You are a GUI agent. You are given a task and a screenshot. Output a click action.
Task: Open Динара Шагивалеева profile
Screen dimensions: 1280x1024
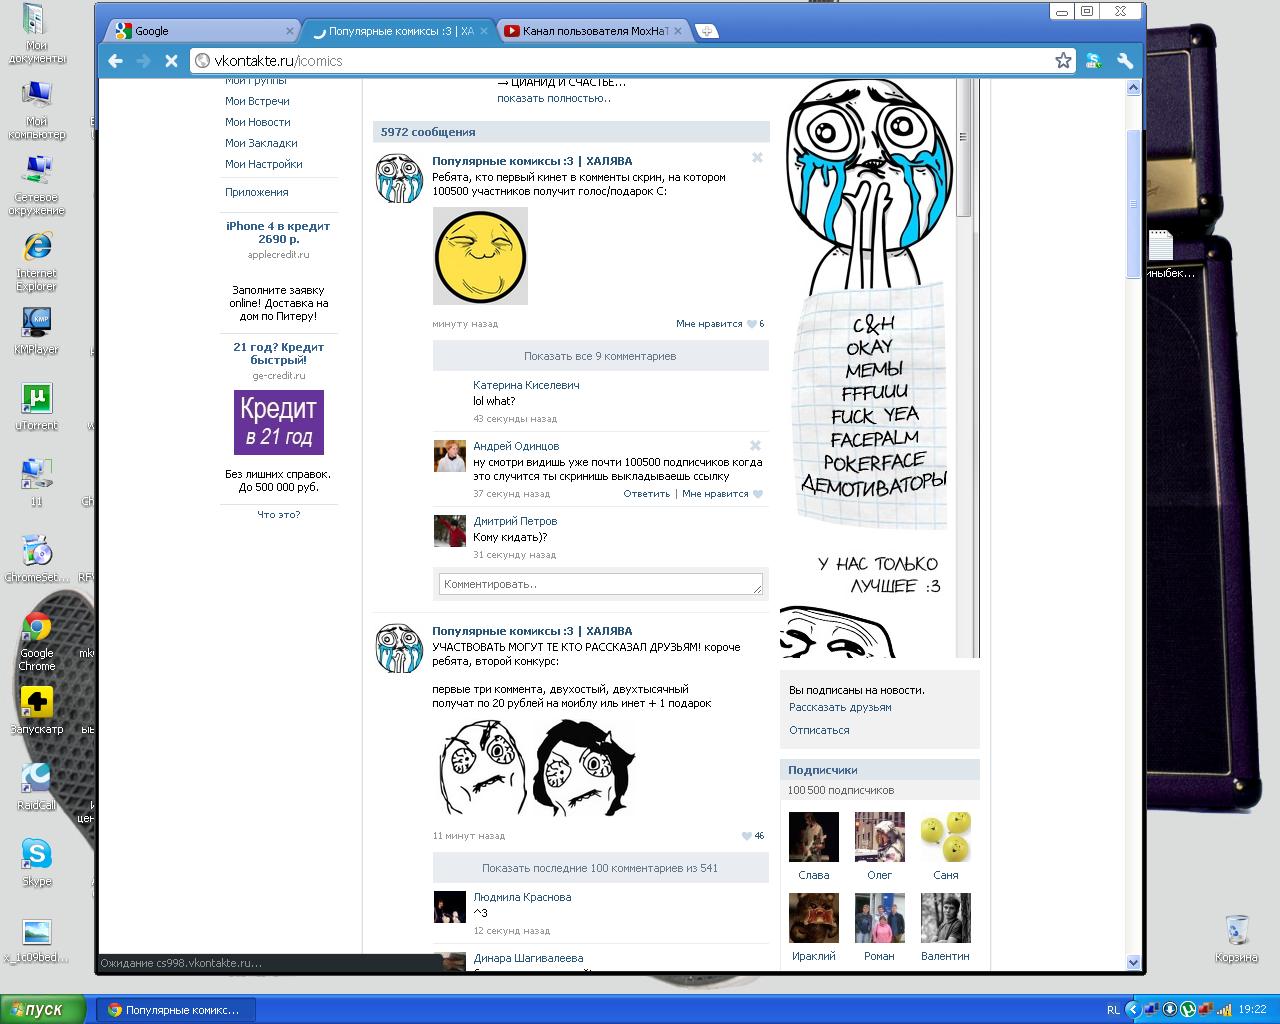528,958
